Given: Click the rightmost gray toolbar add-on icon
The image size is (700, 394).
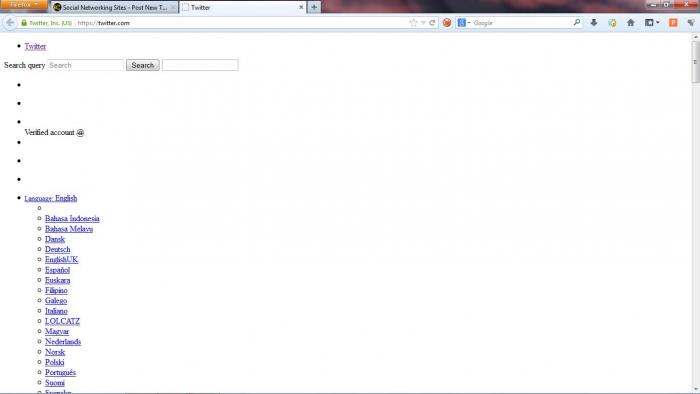Looking at the screenshot, I should (x=691, y=23).
